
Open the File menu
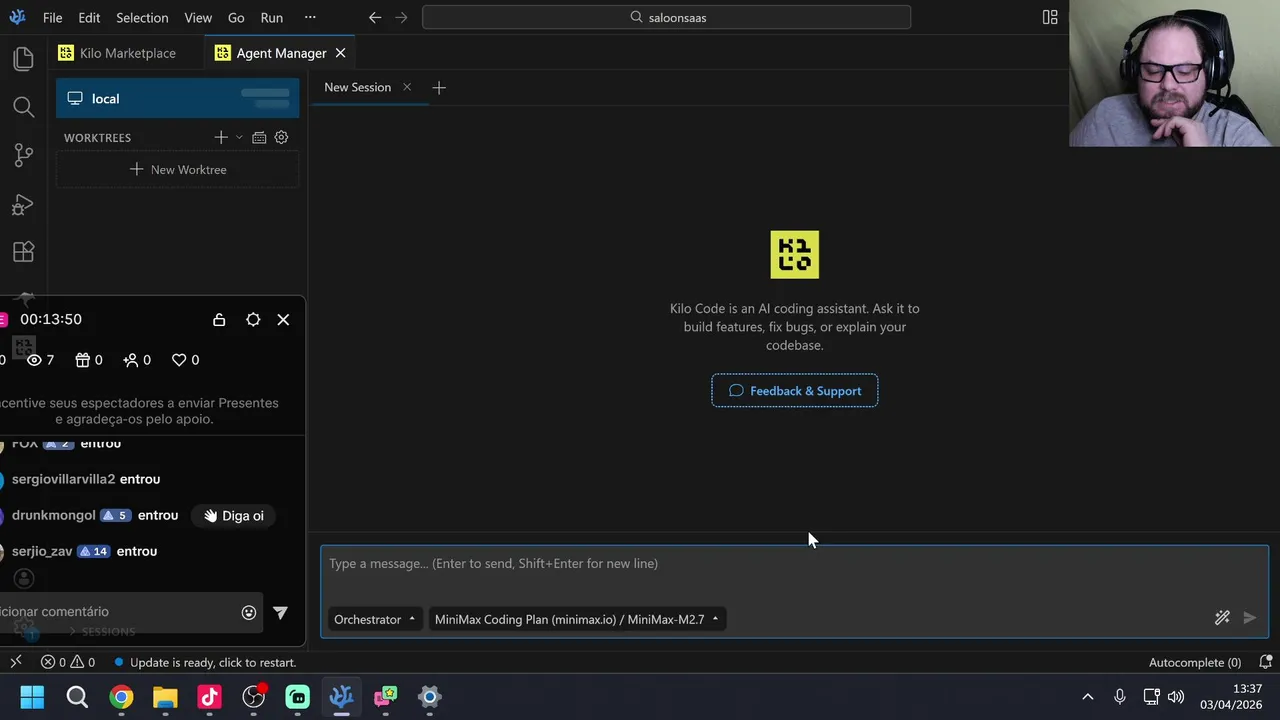(53, 17)
